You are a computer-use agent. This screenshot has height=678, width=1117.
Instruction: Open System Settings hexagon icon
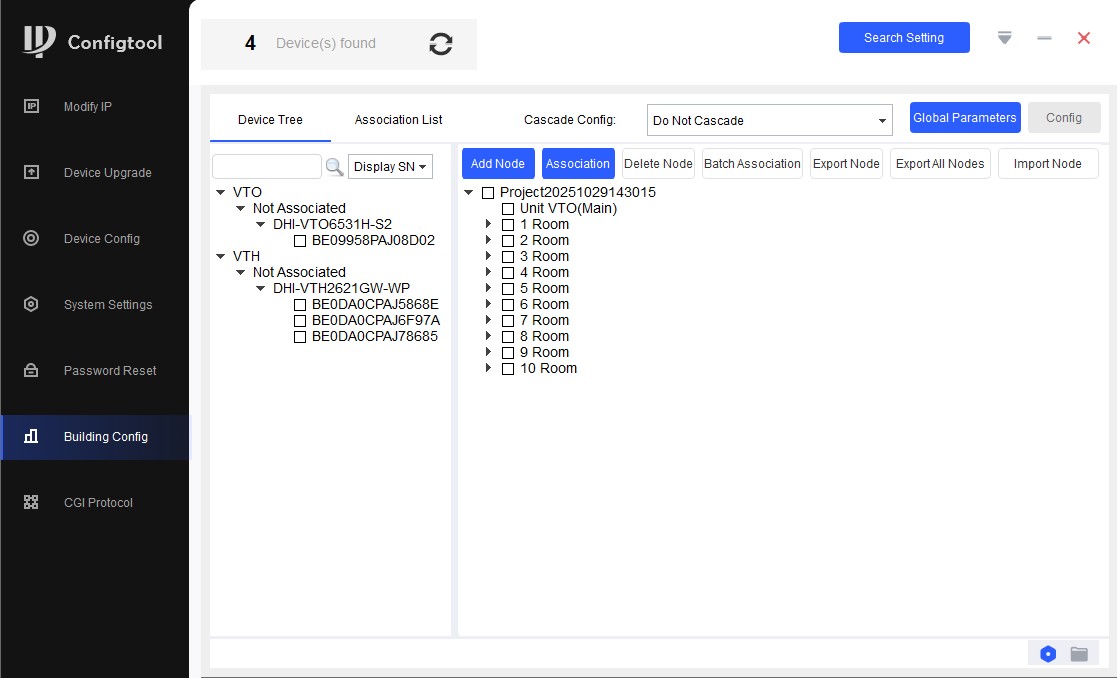click(x=31, y=304)
